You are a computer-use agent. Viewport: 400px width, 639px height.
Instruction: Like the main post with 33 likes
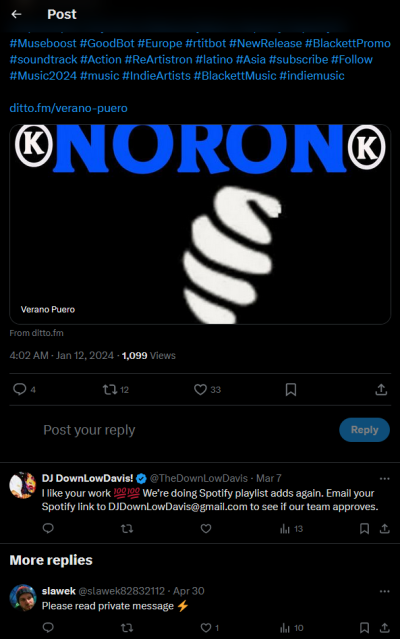207,390
